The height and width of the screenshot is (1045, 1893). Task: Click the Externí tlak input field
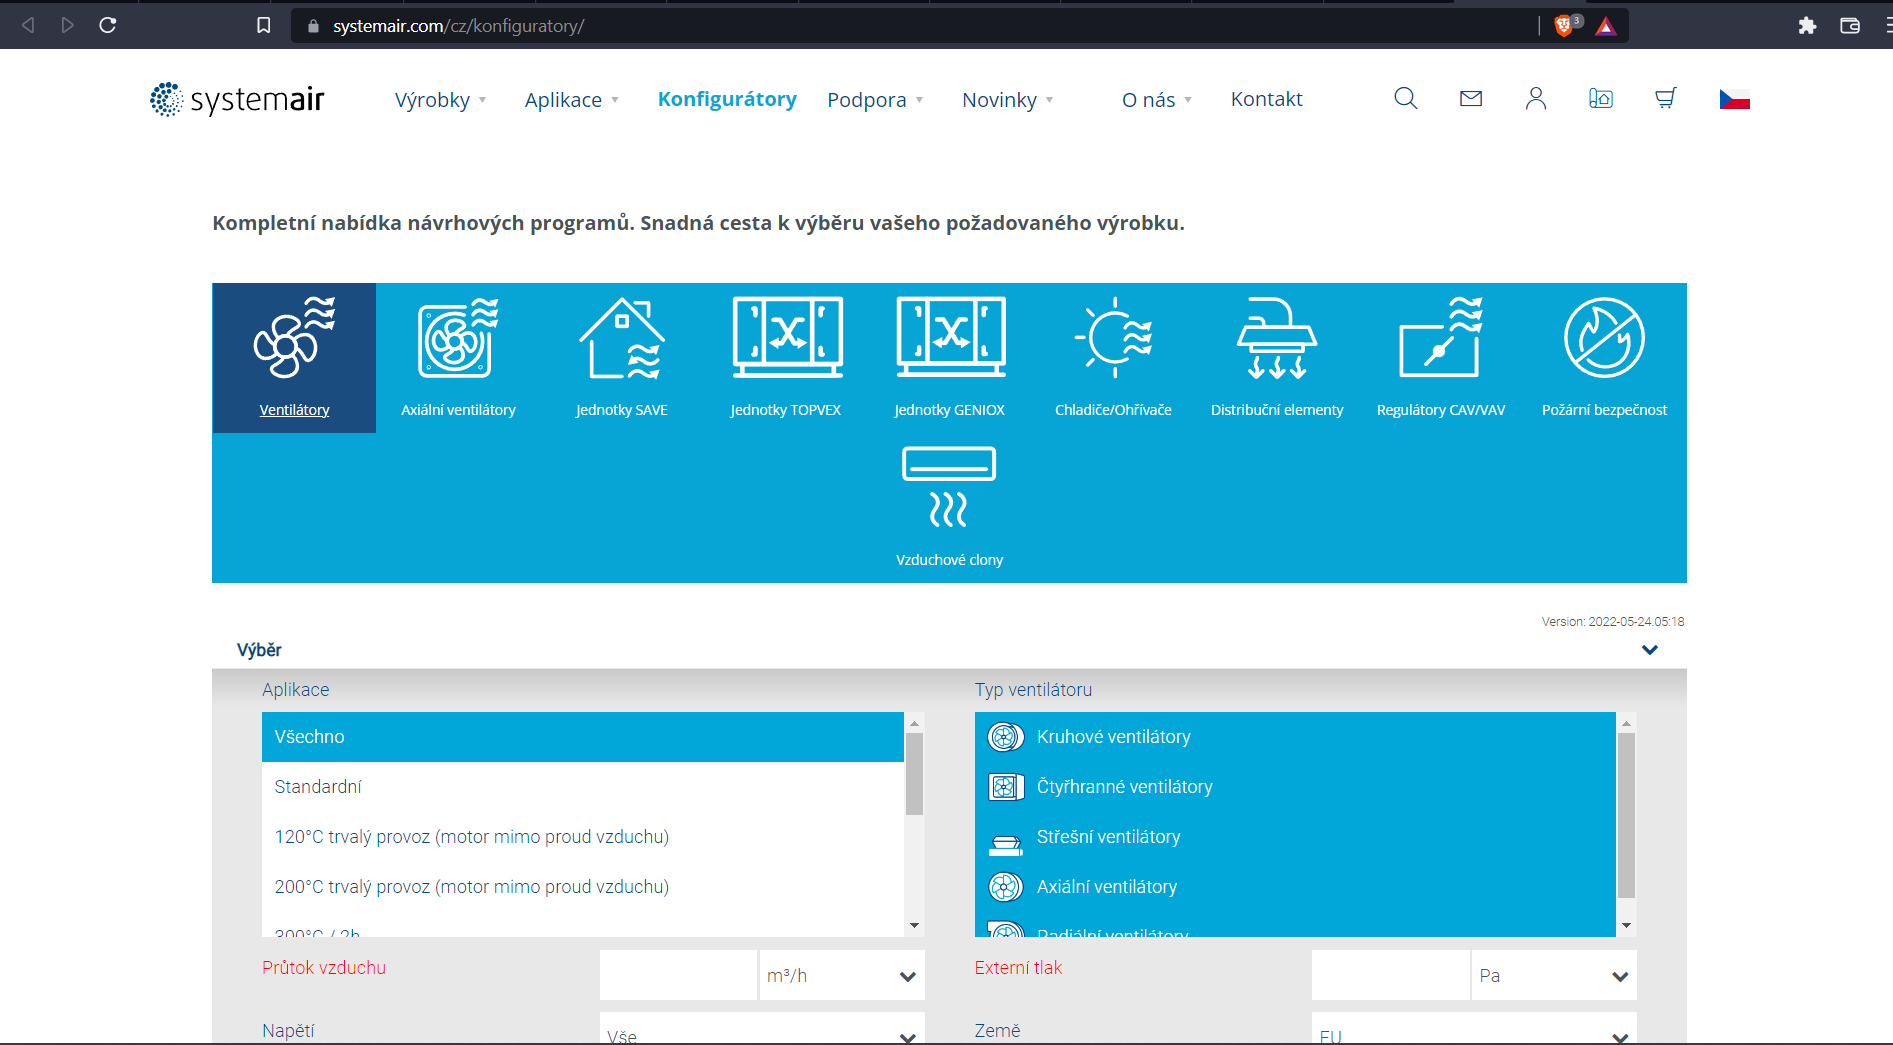pyautogui.click(x=1390, y=975)
